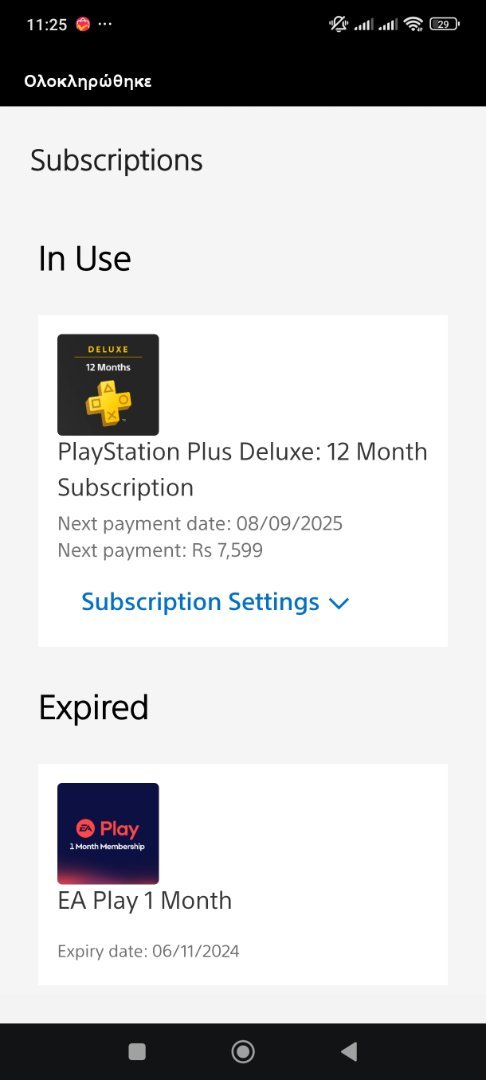486x1080 pixels.
Task: Open the PlayStation Plus Deluxe thumbnail
Action: [108, 384]
